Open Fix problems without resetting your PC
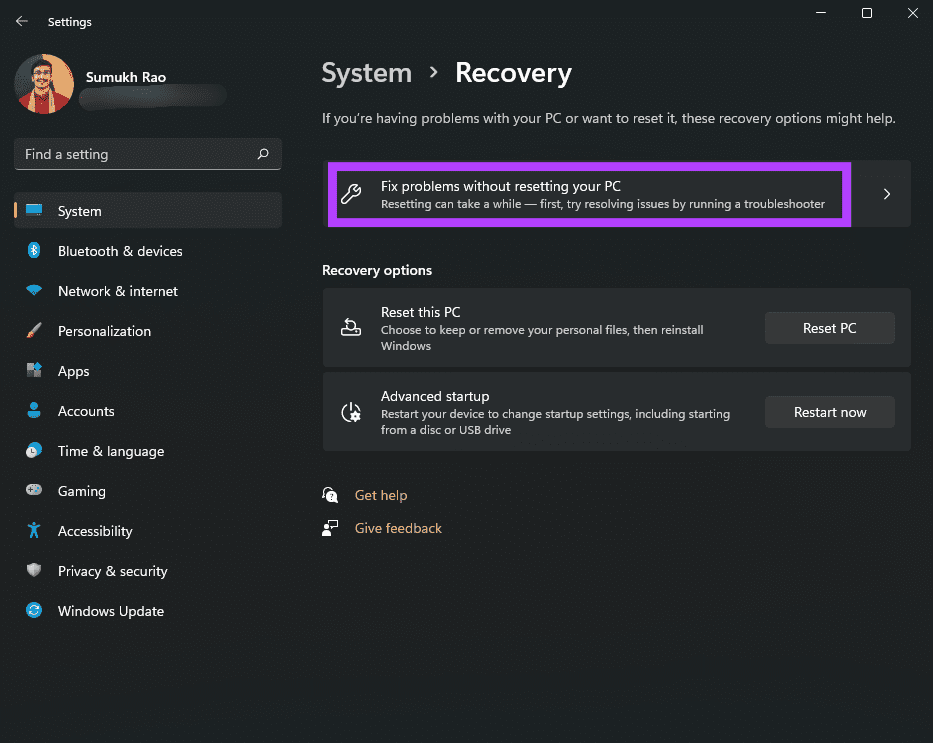This screenshot has height=743, width=933. pos(616,194)
